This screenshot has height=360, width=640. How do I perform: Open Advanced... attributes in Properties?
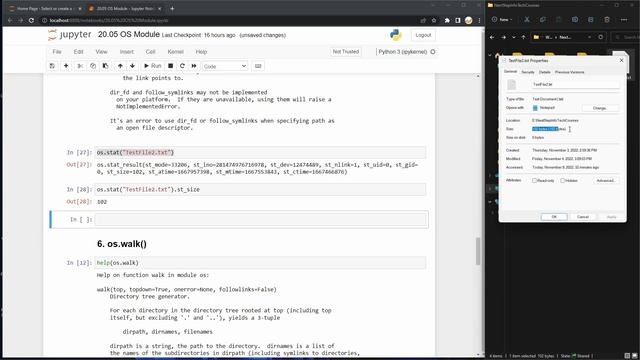point(606,180)
